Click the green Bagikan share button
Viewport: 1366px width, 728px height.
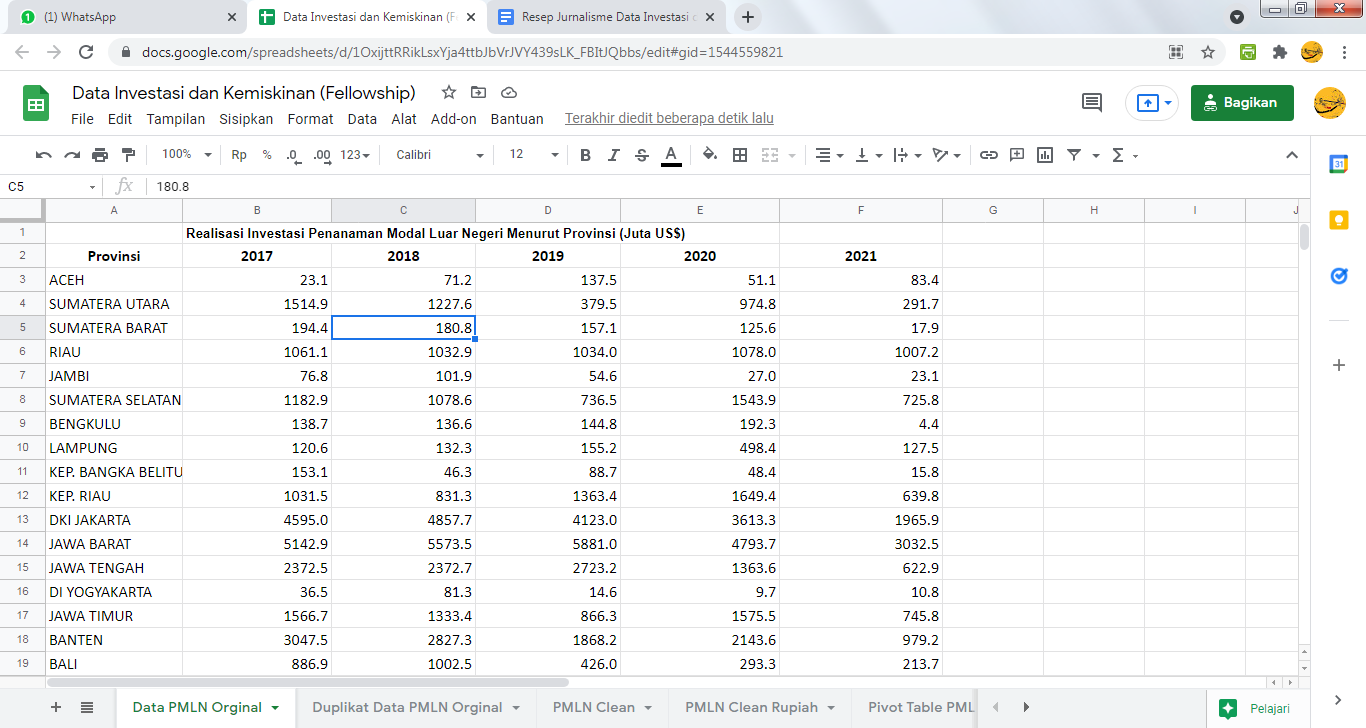1241,102
